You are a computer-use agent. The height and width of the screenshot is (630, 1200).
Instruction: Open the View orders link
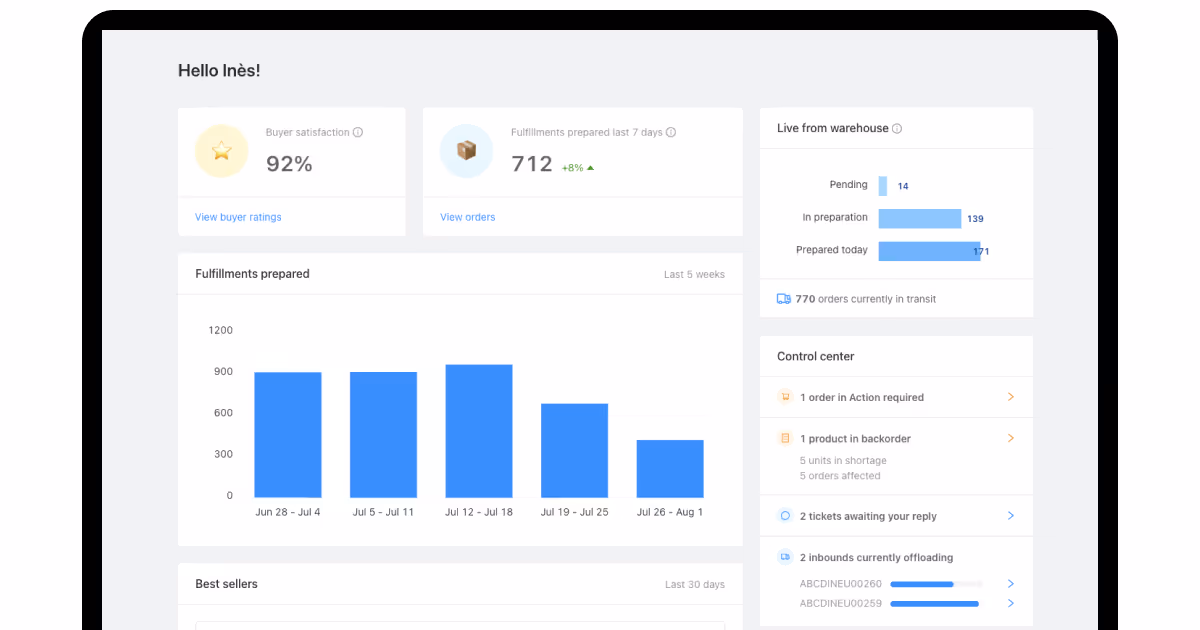(468, 217)
